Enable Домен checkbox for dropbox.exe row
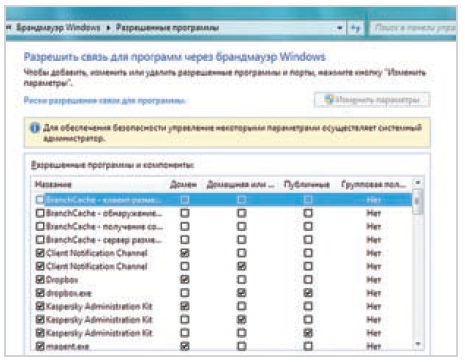Viewport: 465px width, 362px height. point(185,293)
